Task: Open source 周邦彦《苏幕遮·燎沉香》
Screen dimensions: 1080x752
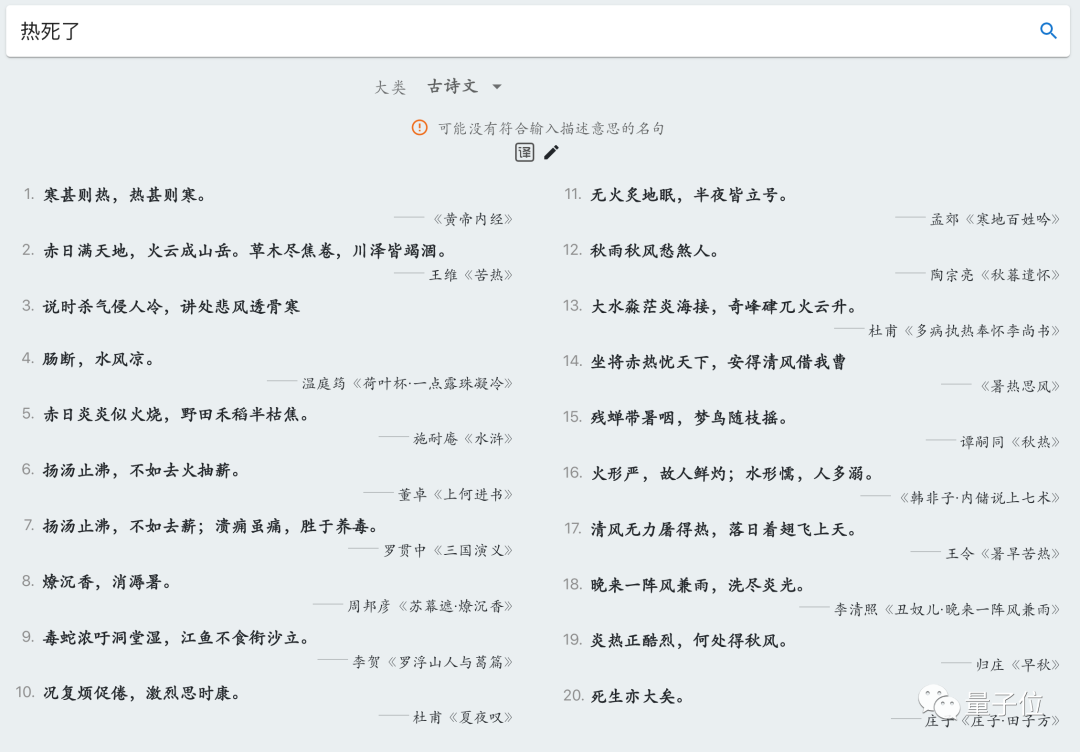Action: pyautogui.click(x=430, y=607)
